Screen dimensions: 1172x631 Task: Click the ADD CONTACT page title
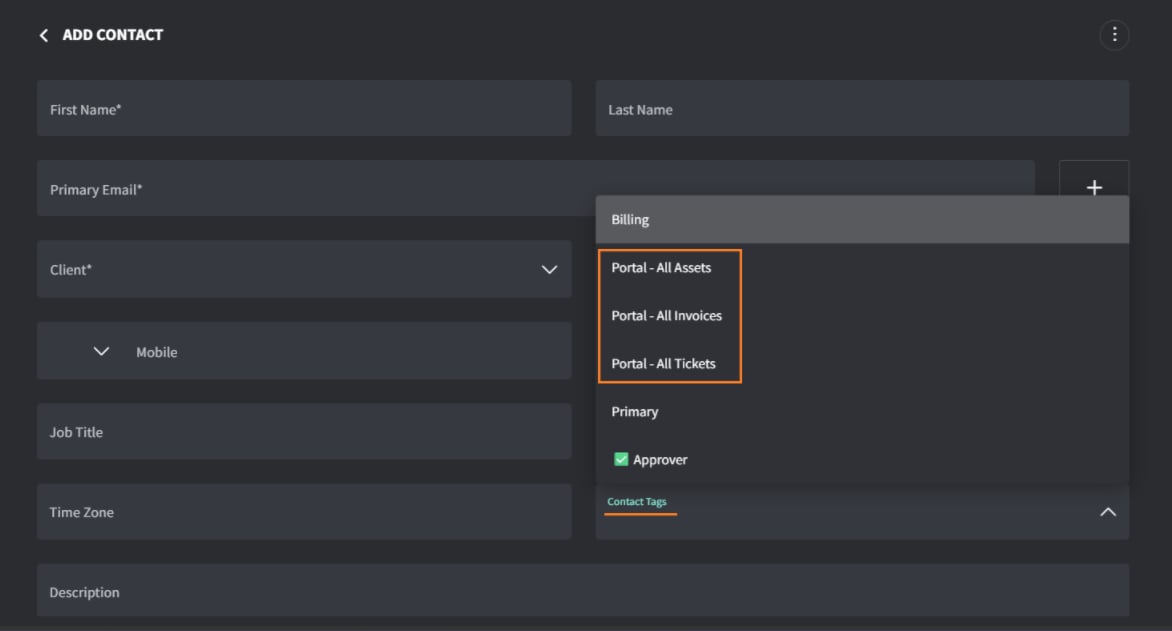tap(112, 35)
